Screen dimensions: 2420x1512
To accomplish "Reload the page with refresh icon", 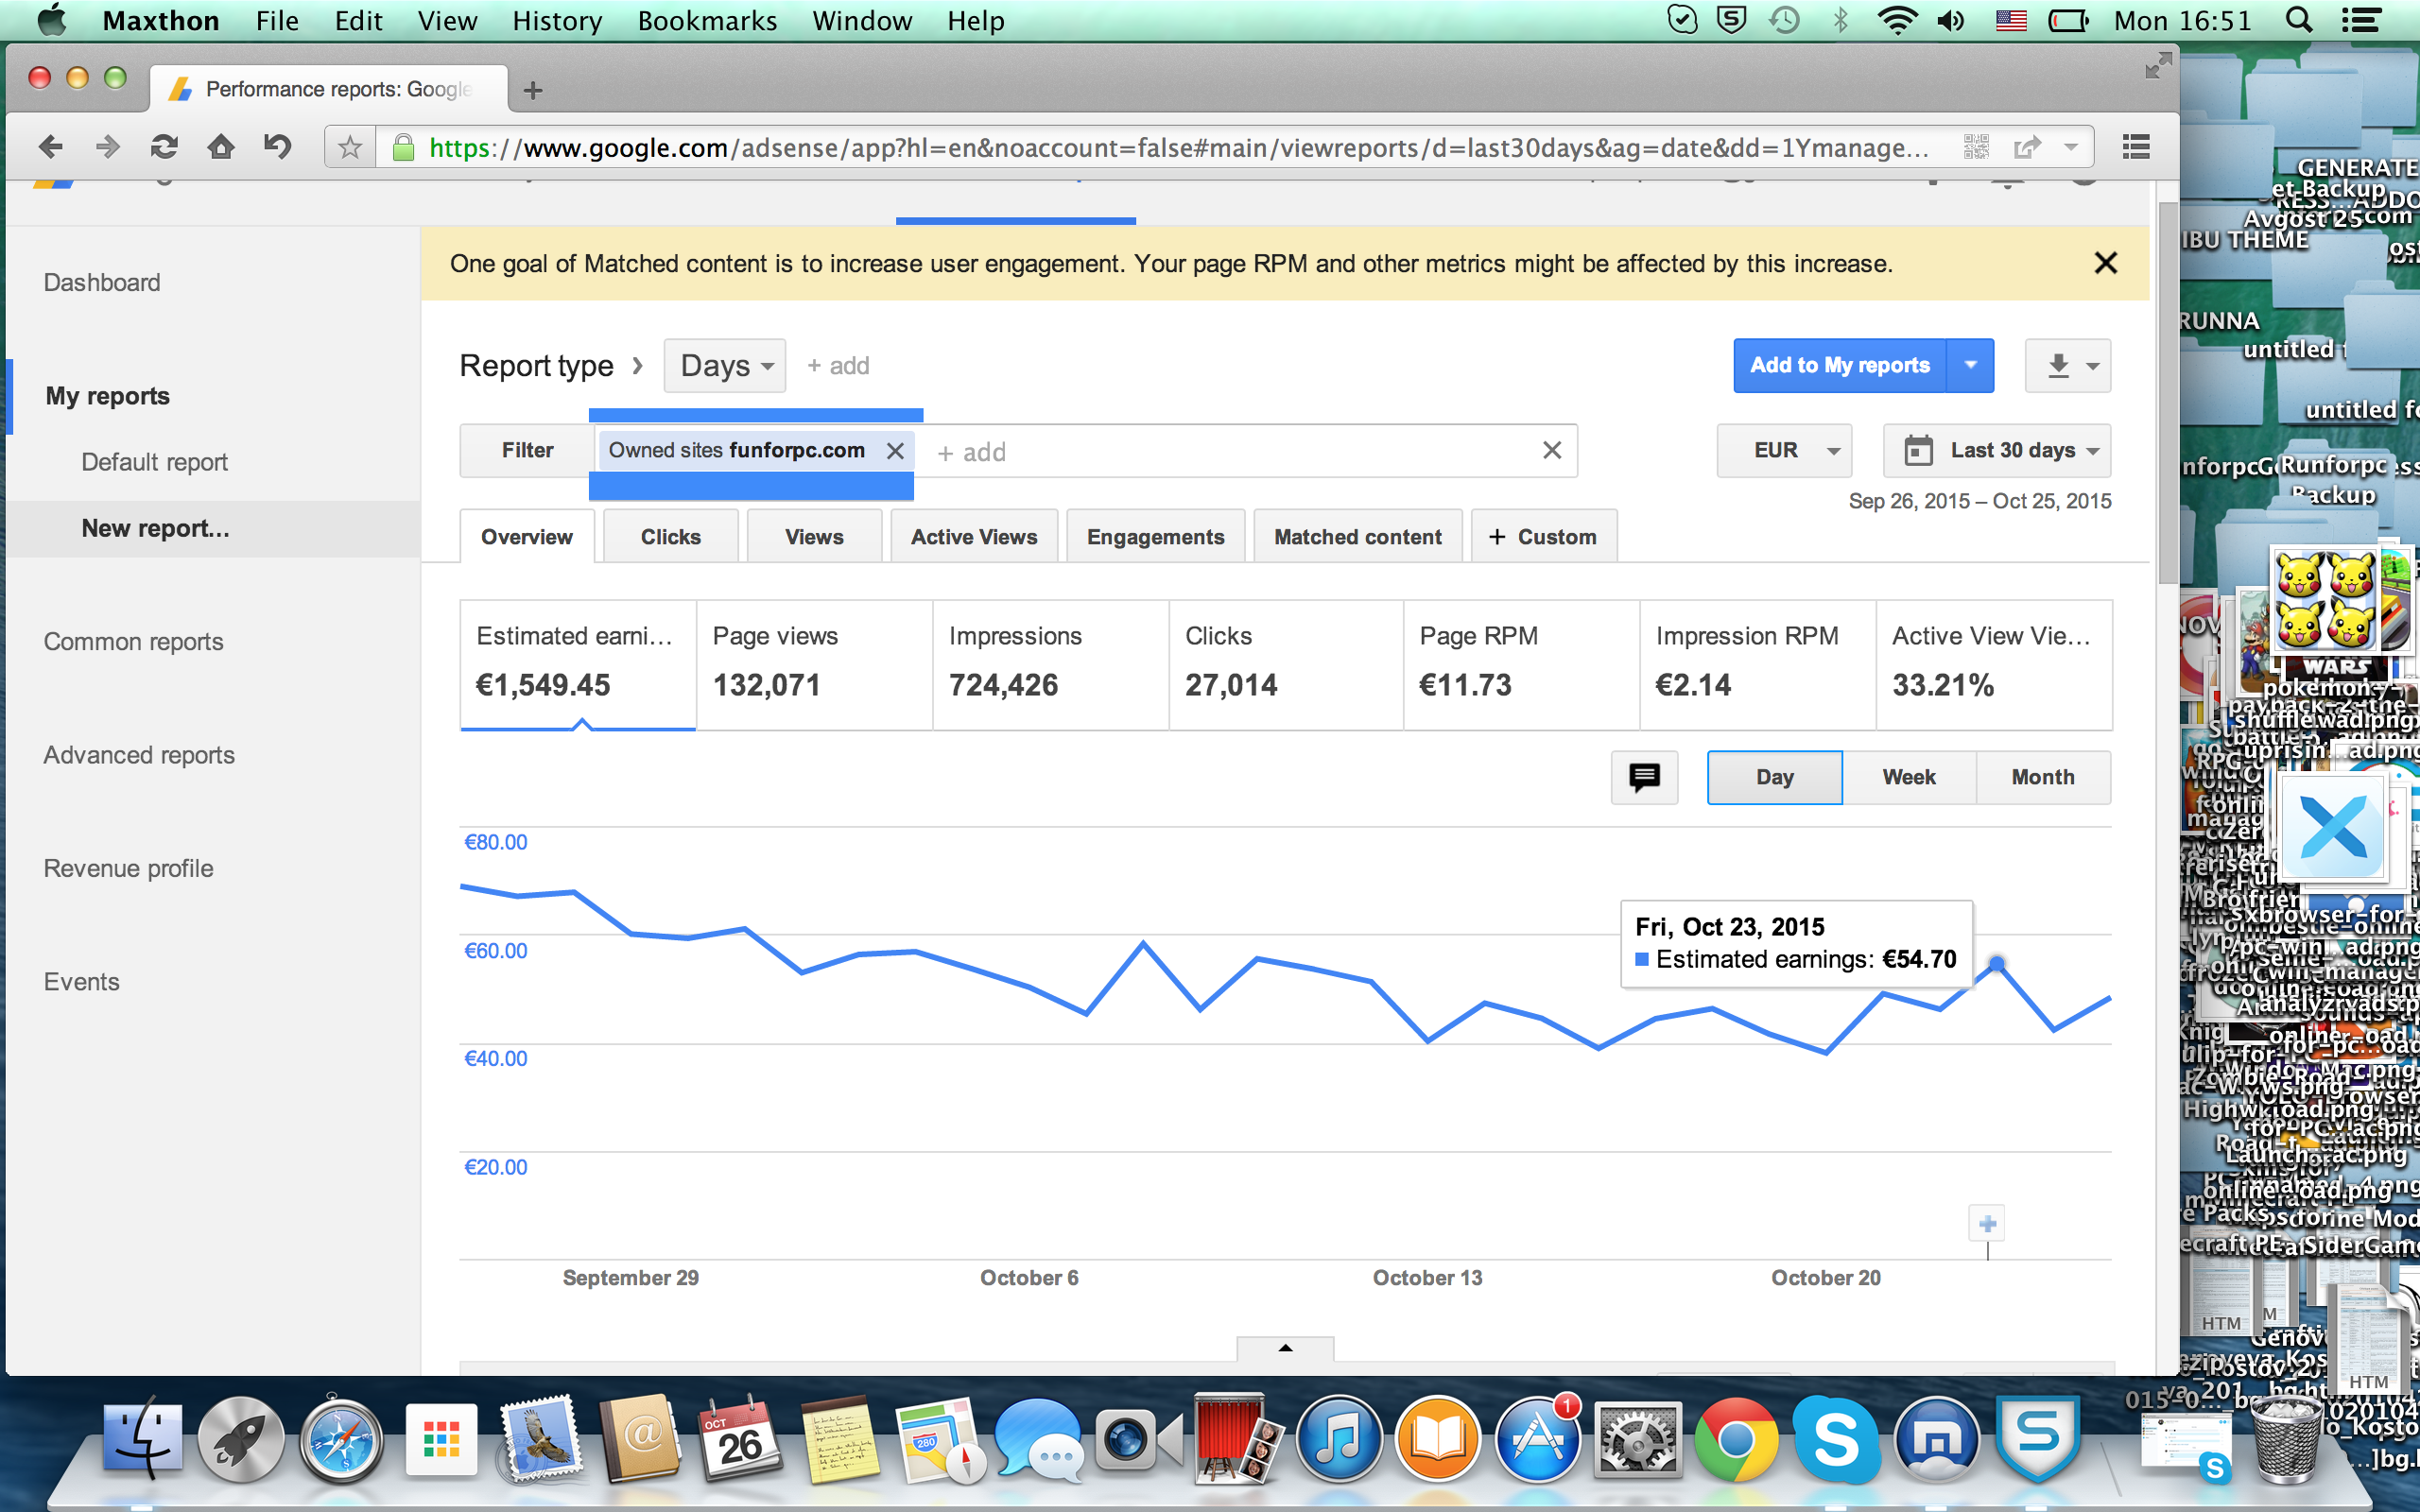I will click(164, 148).
